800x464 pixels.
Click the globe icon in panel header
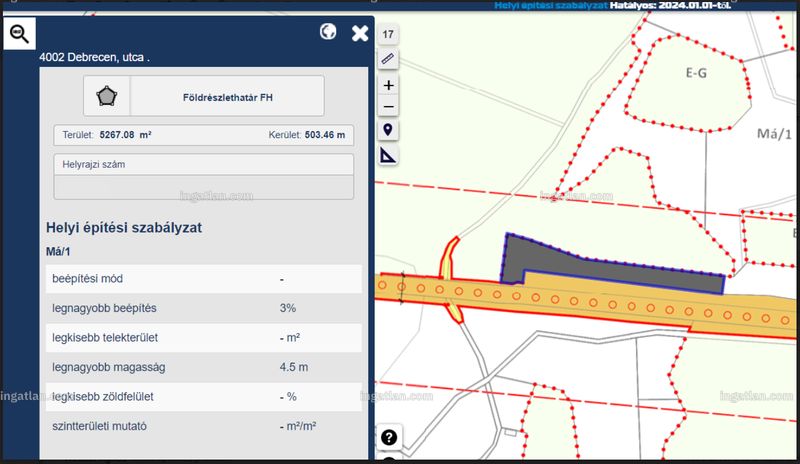(x=328, y=32)
